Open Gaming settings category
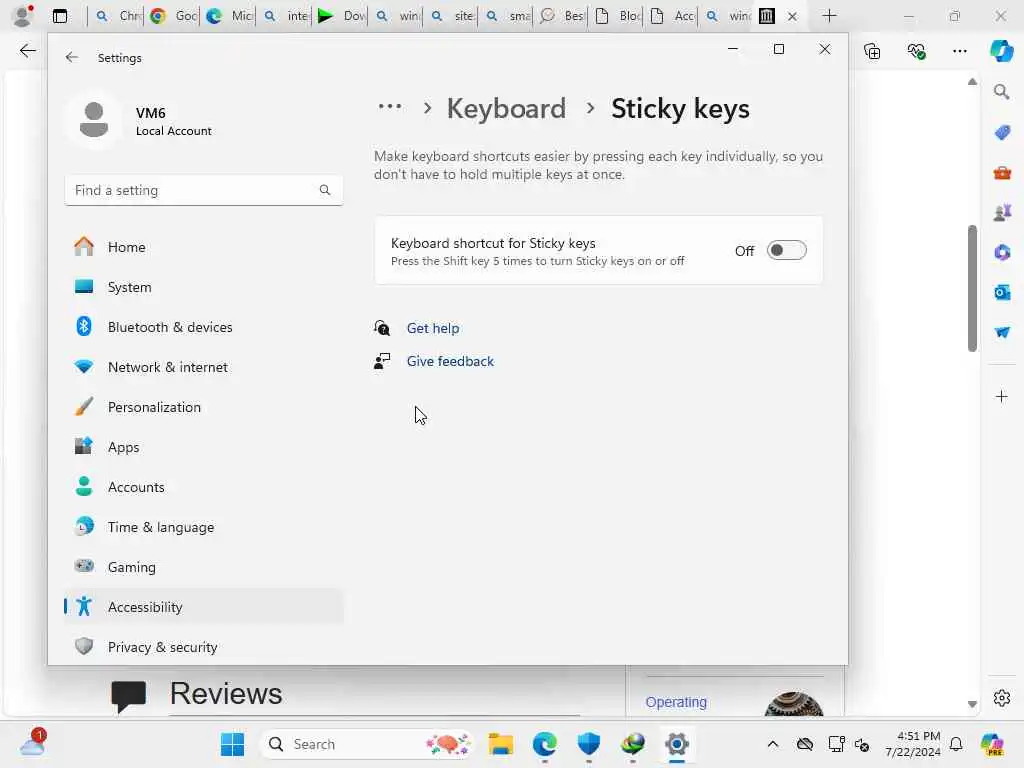The width and height of the screenshot is (1024, 768). 203,567
